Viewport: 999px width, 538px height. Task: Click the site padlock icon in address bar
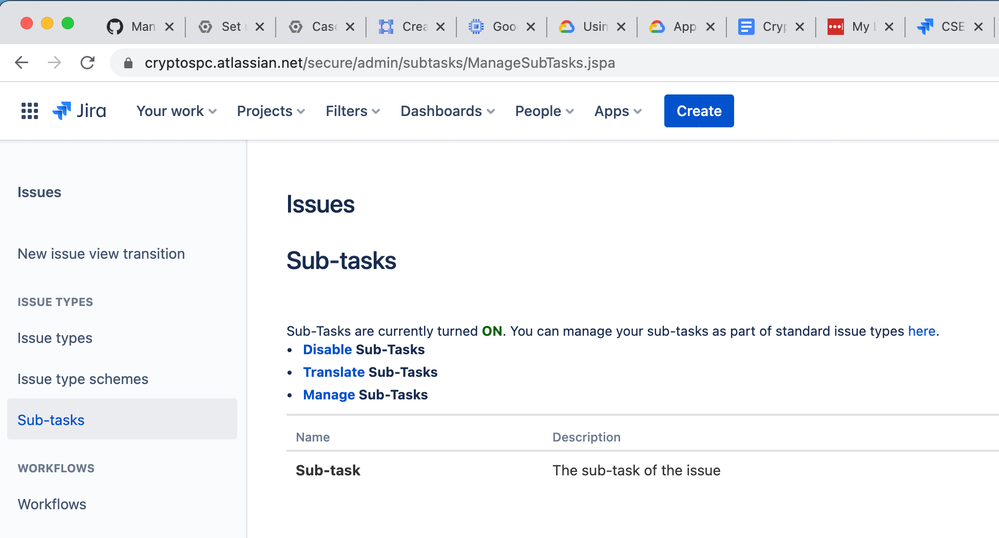coord(128,63)
